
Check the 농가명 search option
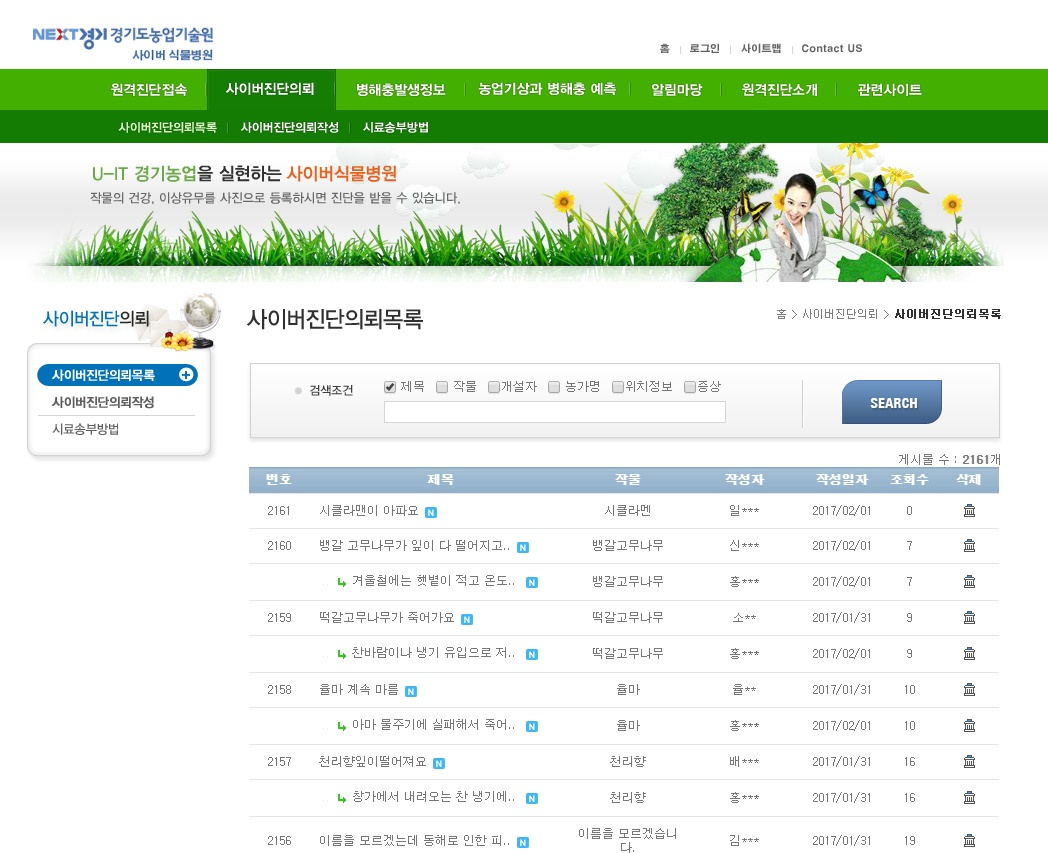click(554, 387)
